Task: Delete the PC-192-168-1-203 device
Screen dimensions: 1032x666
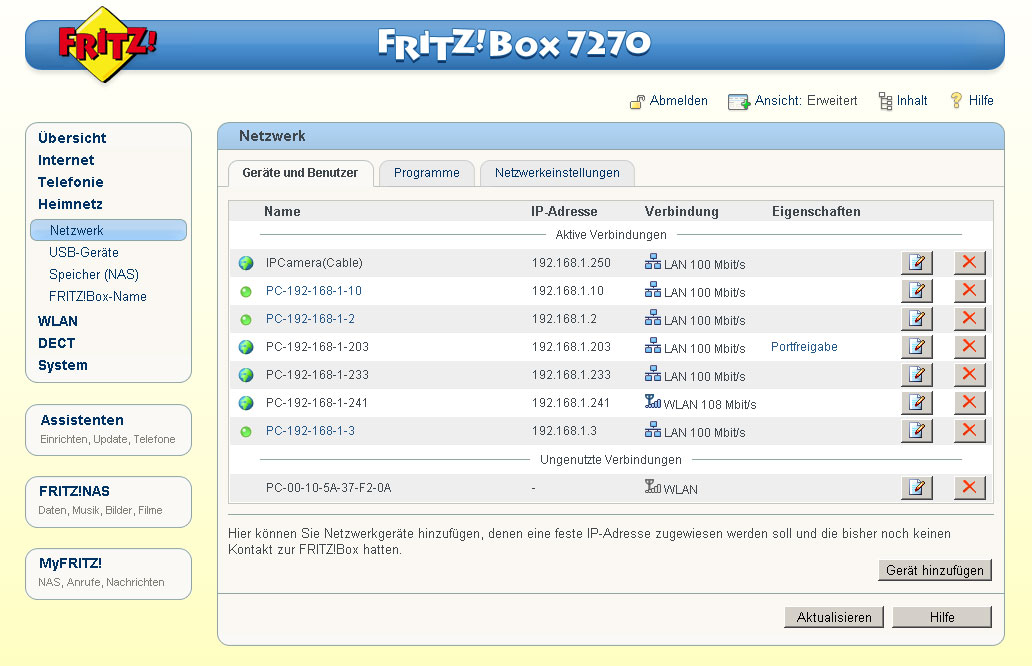Action: [x=969, y=347]
